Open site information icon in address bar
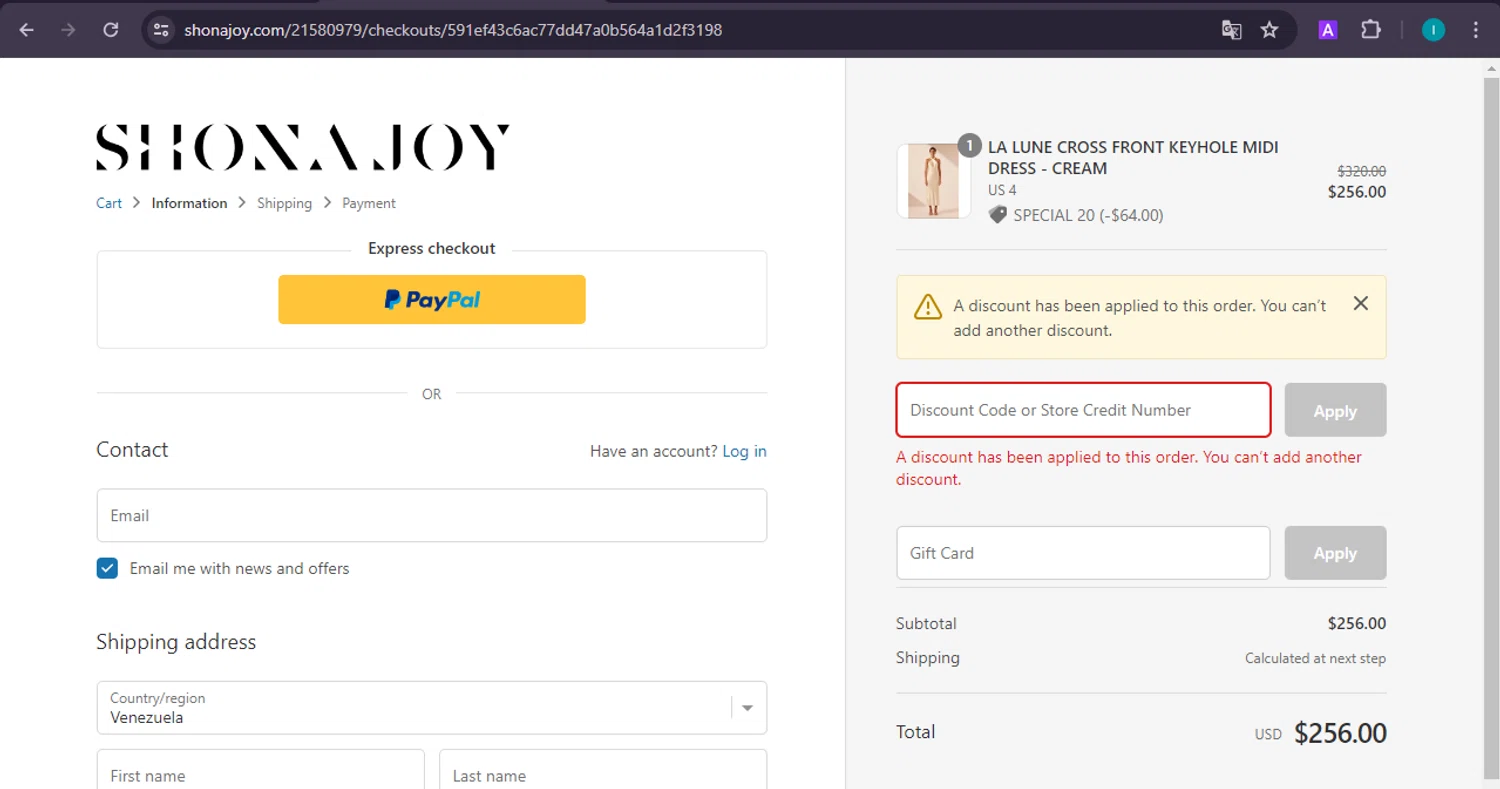The image size is (1500, 789). click(161, 30)
